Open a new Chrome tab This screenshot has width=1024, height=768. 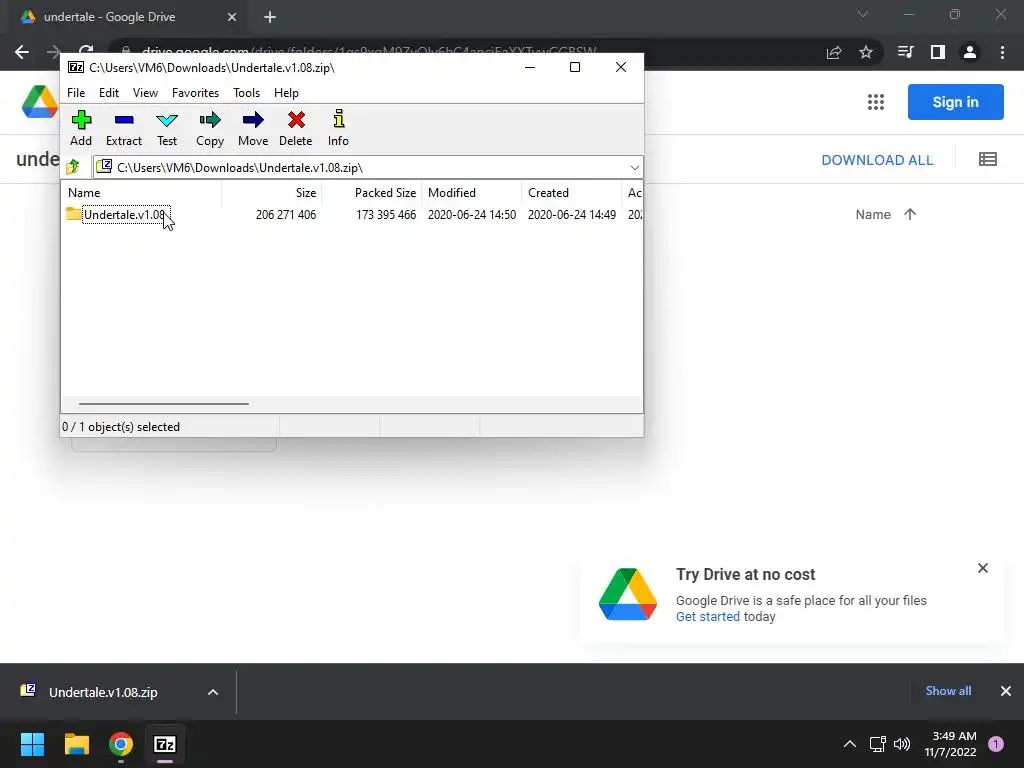coord(270,17)
